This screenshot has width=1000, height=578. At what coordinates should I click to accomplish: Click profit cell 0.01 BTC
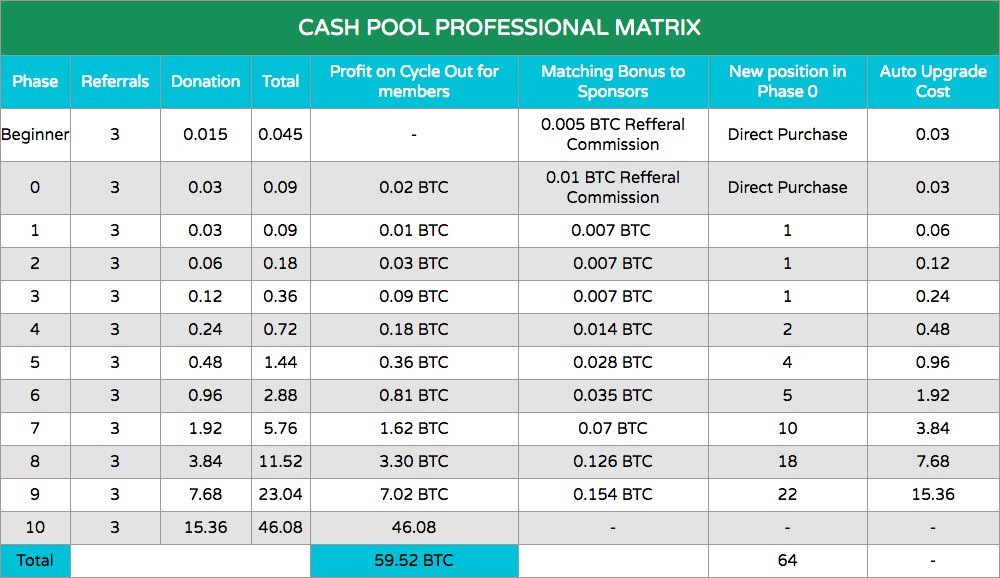tap(414, 230)
